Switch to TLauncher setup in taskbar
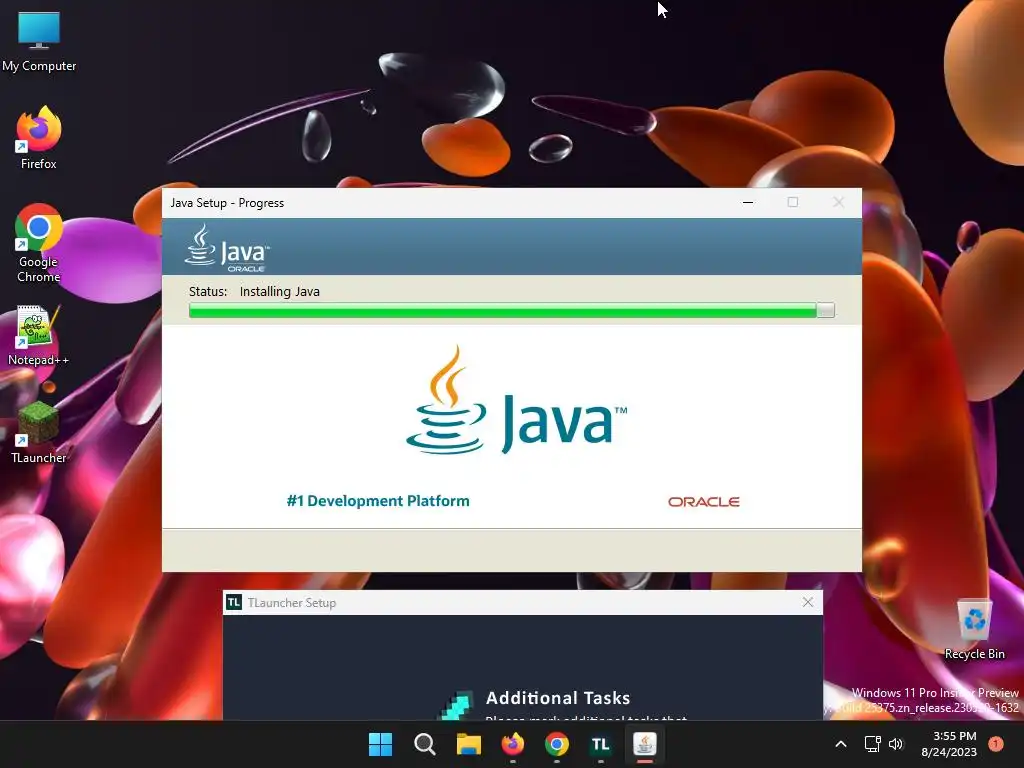 [600, 744]
